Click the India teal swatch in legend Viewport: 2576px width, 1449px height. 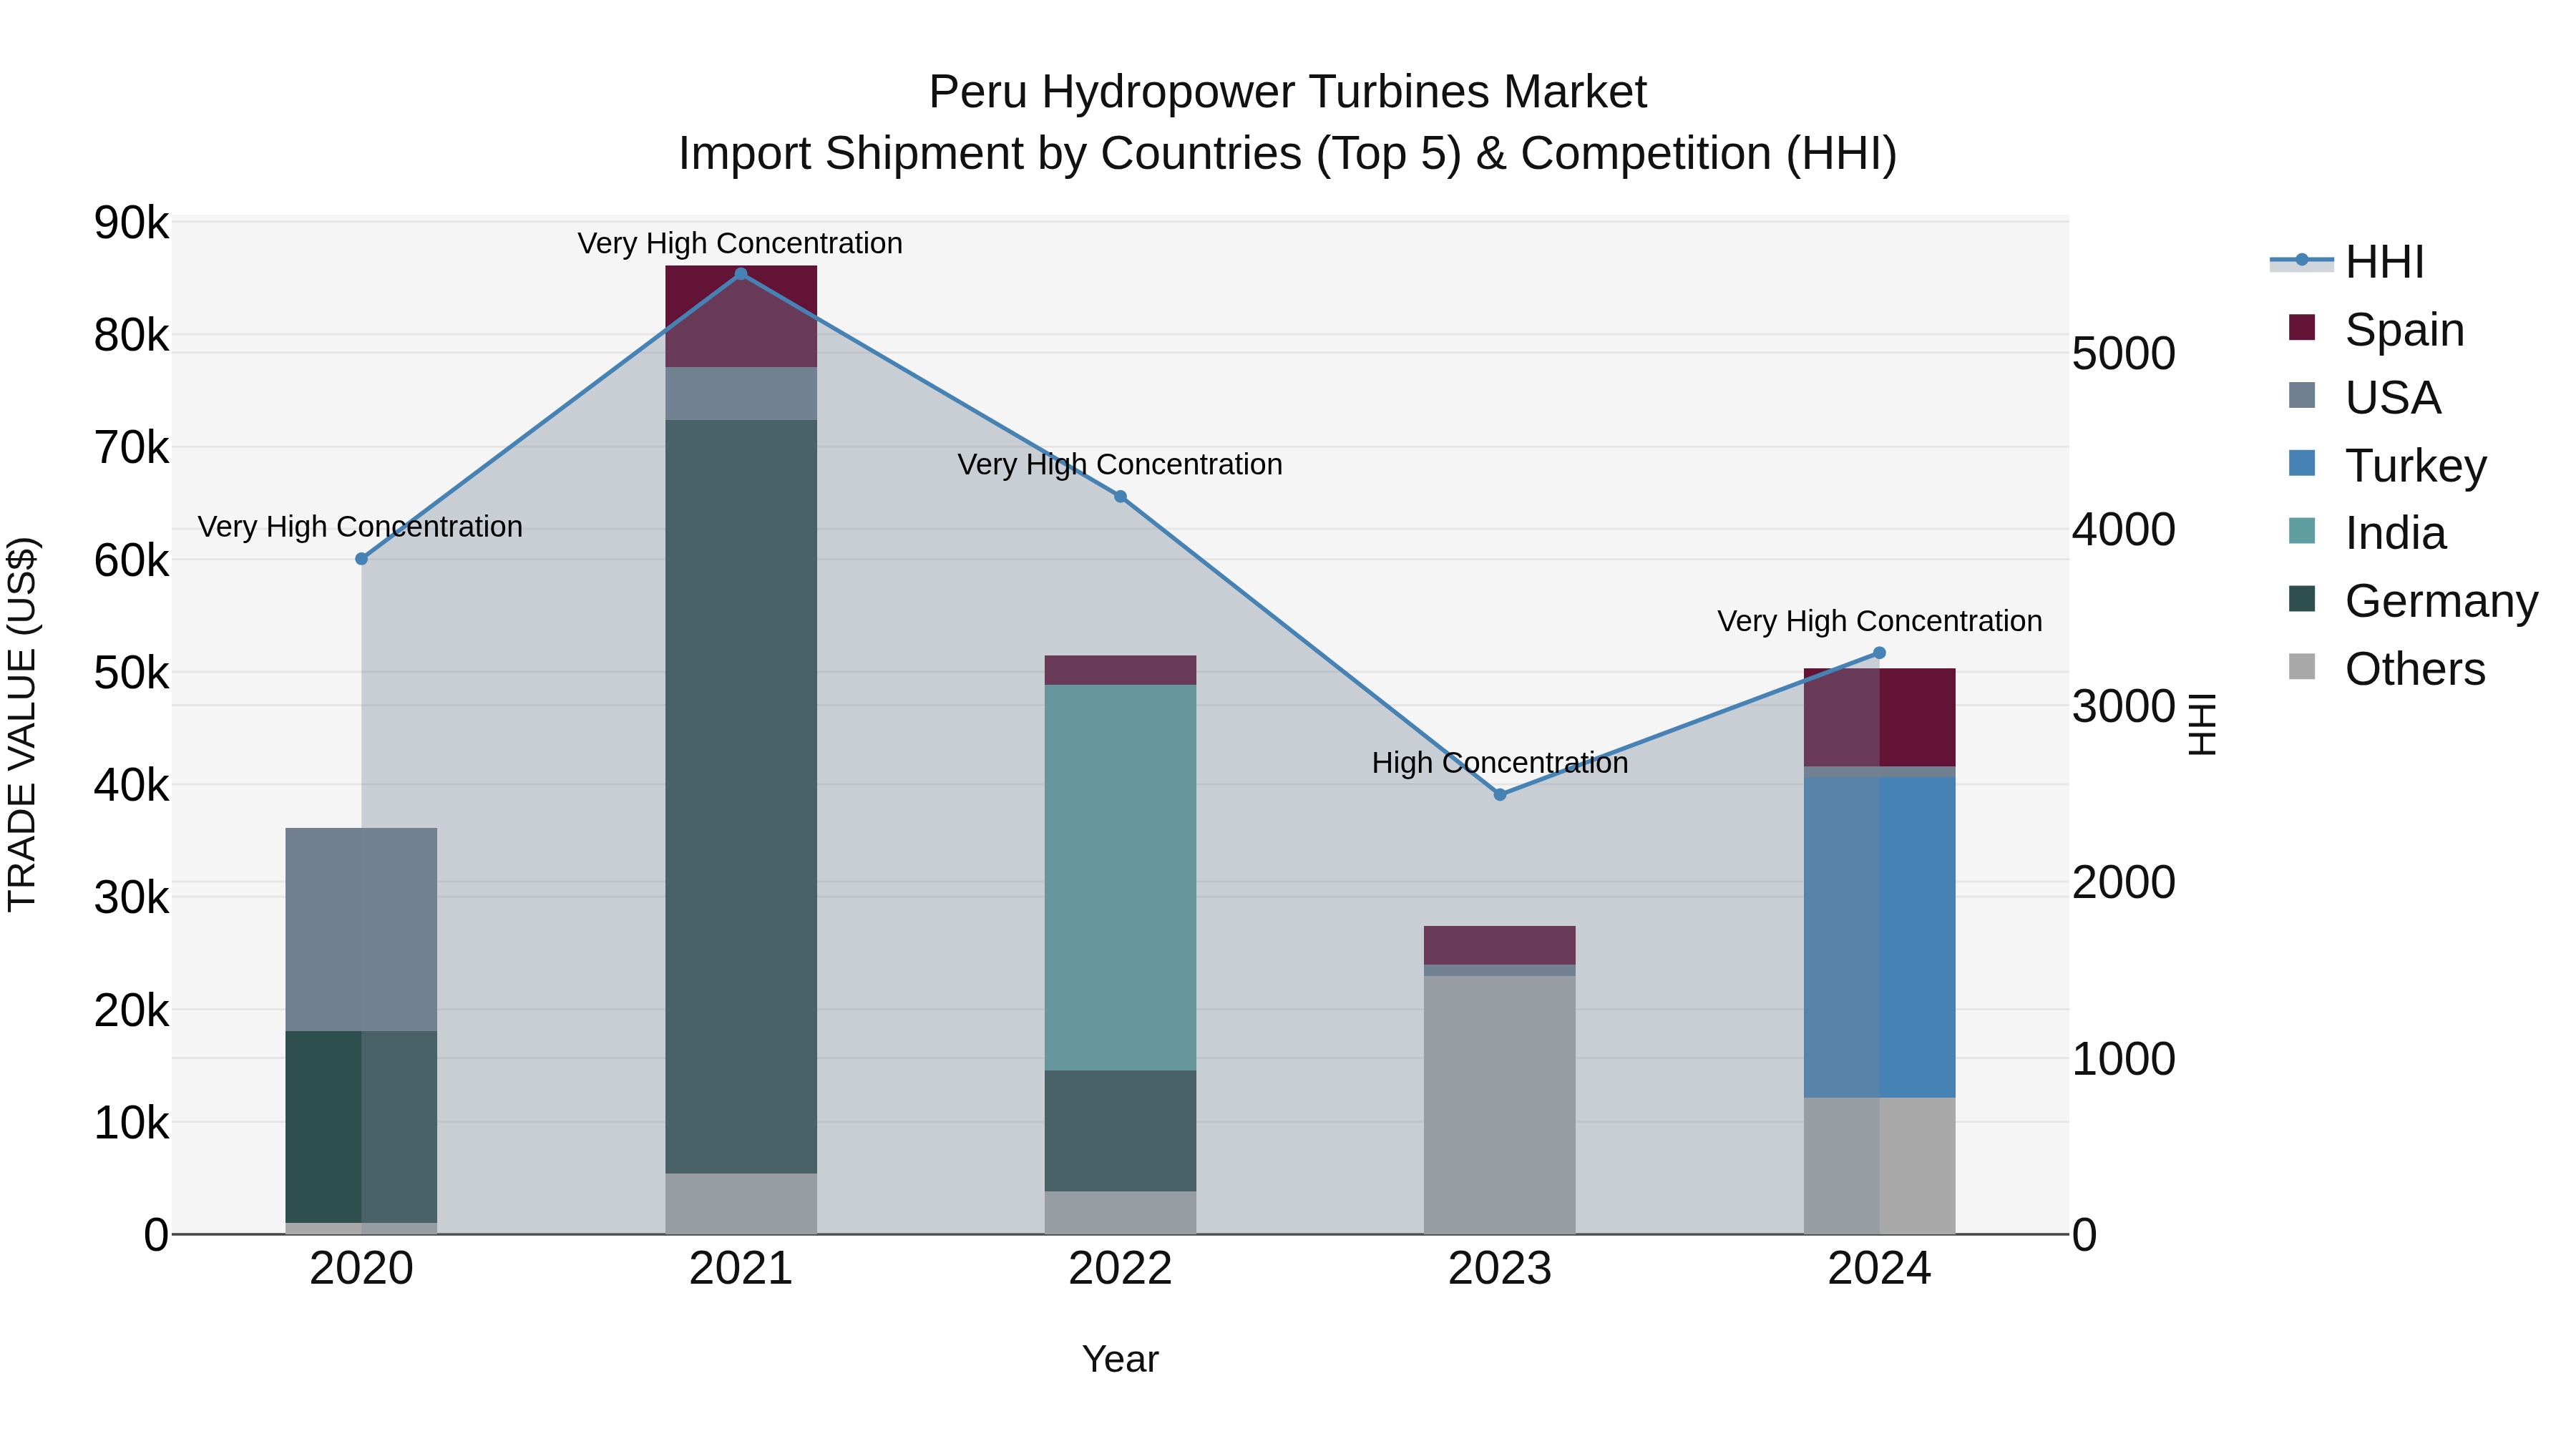click(x=2302, y=531)
